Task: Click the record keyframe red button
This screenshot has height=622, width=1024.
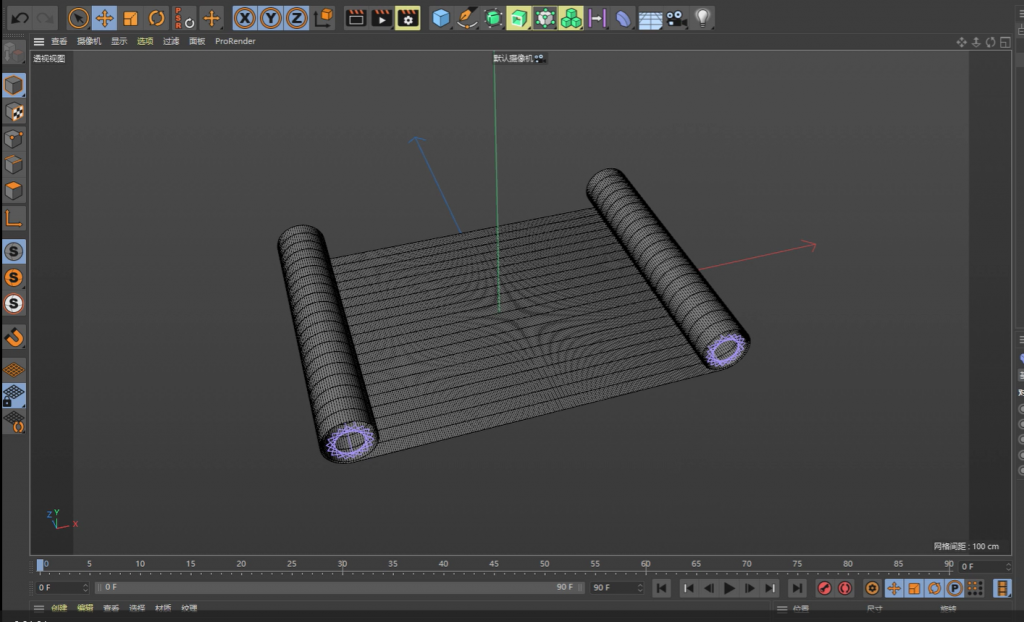Action: click(825, 588)
